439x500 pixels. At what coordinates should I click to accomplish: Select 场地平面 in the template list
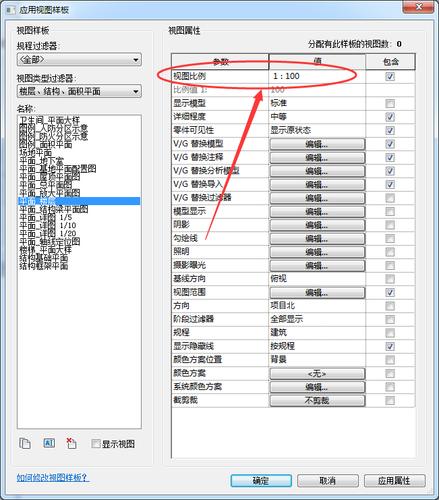click(x=35, y=152)
